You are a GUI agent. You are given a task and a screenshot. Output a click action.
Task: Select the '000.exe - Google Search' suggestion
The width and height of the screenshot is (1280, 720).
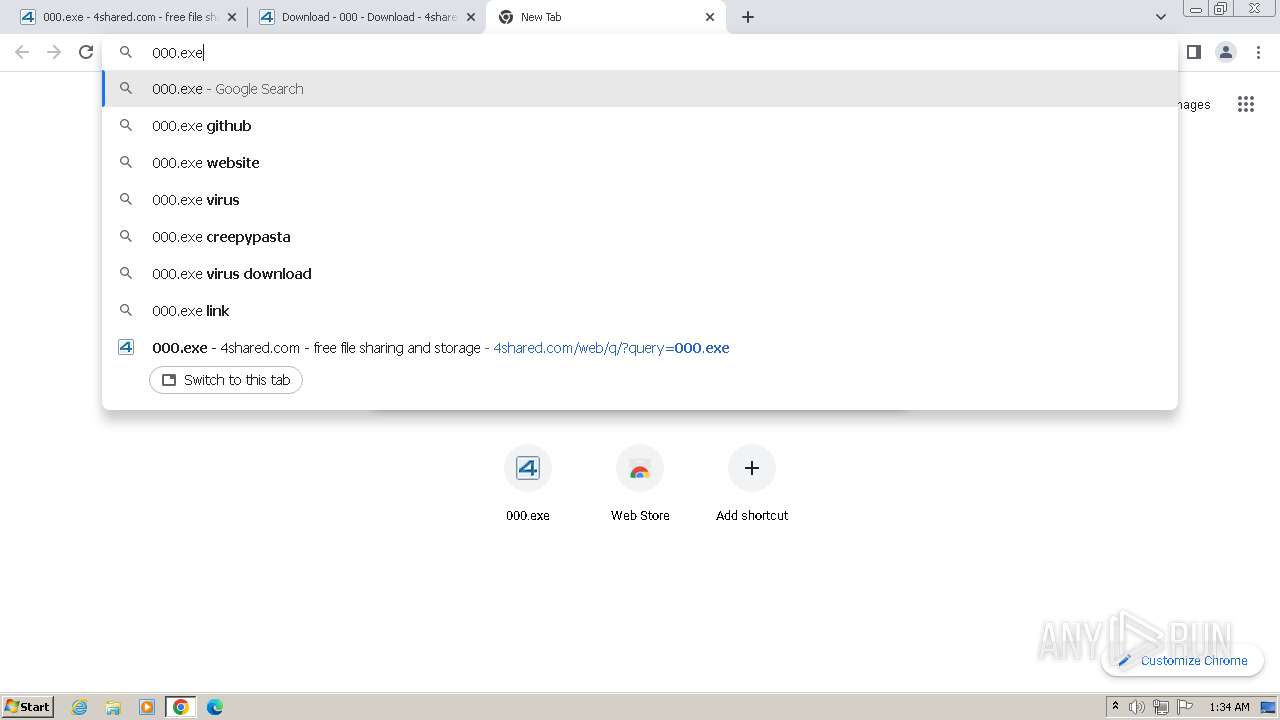[x=640, y=89]
